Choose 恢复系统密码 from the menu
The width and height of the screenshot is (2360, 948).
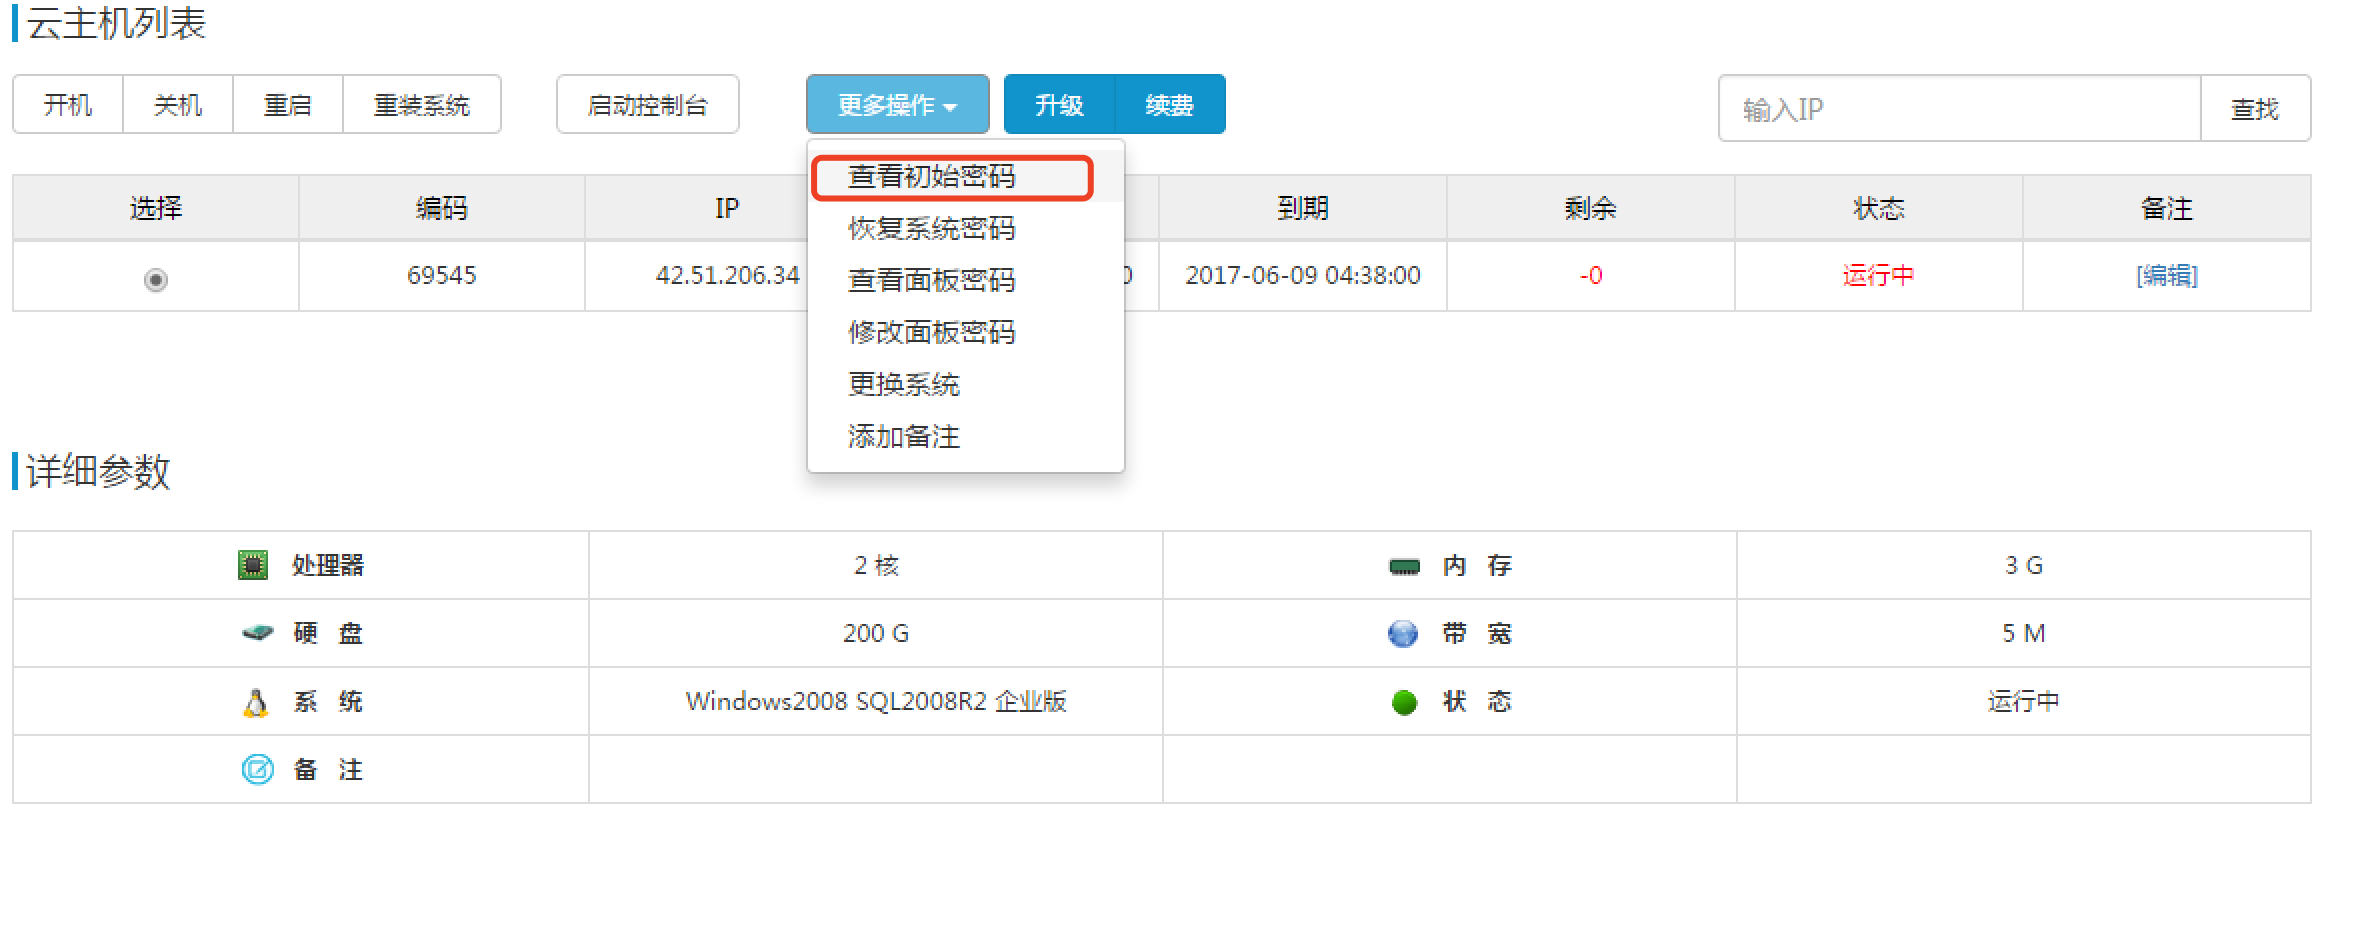point(966,229)
